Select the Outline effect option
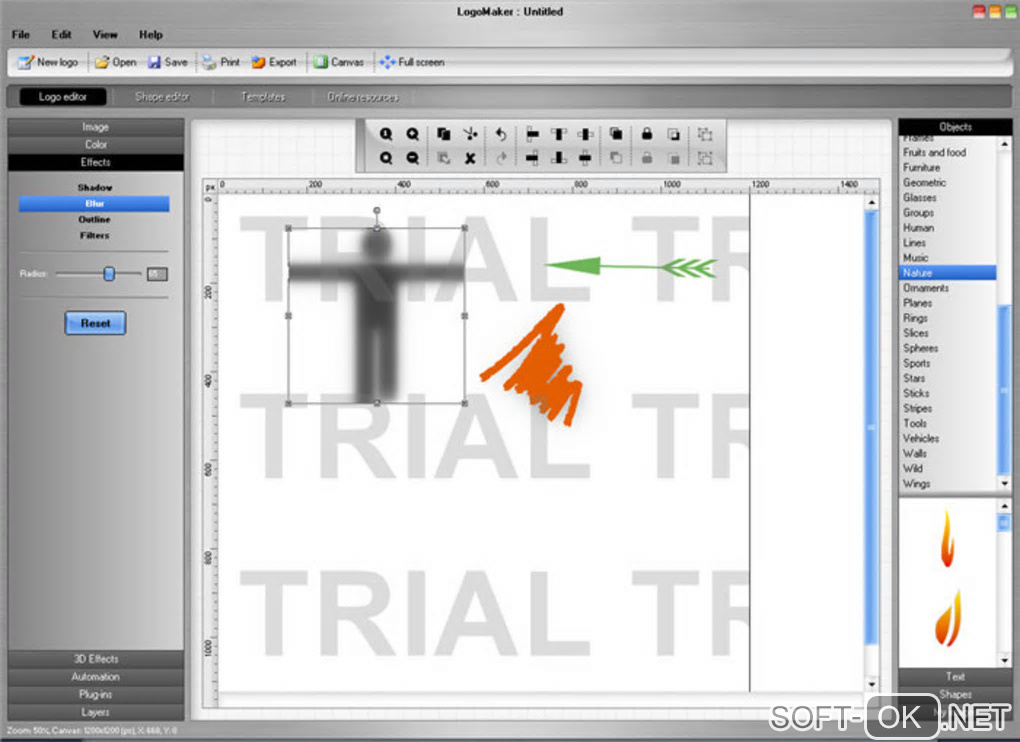The height and width of the screenshot is (742, 1020). (94, 220)
